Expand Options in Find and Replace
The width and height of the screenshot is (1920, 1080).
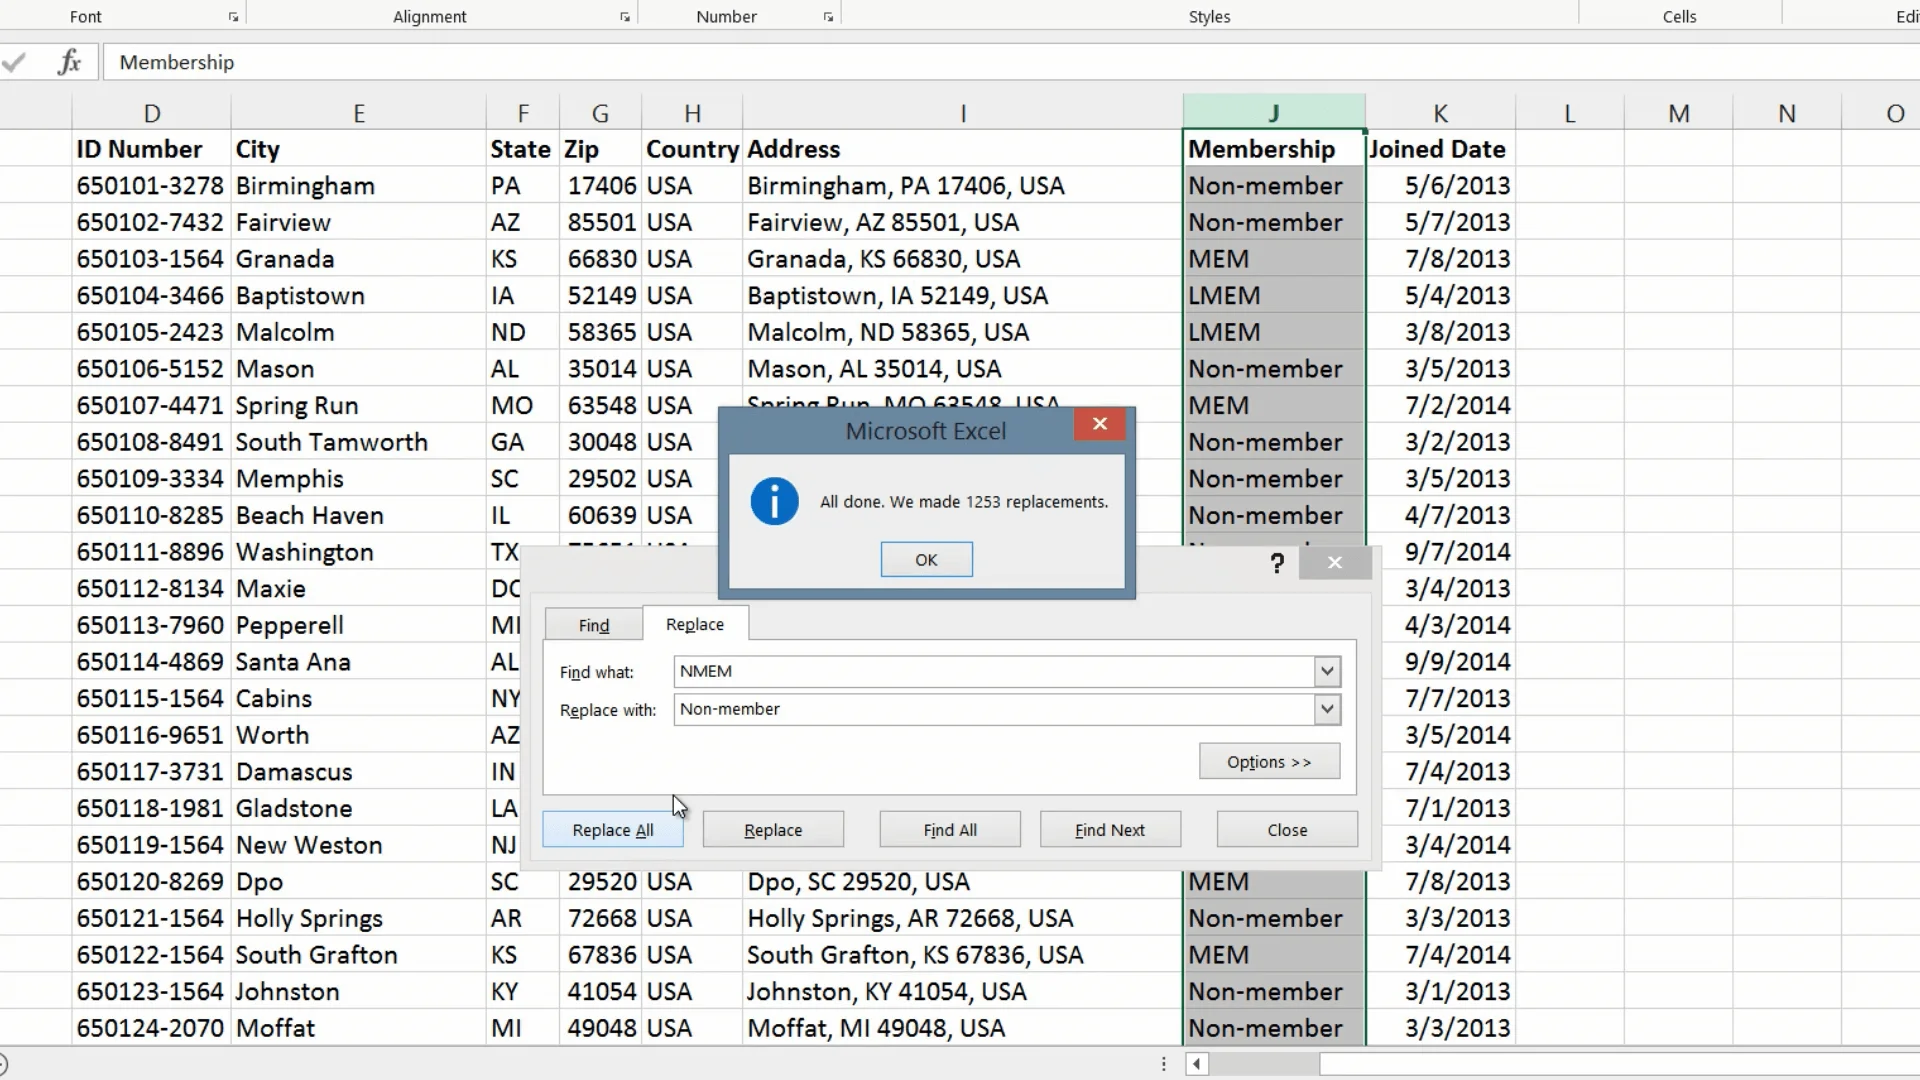pyautogui.click(x=1269, y=762)
